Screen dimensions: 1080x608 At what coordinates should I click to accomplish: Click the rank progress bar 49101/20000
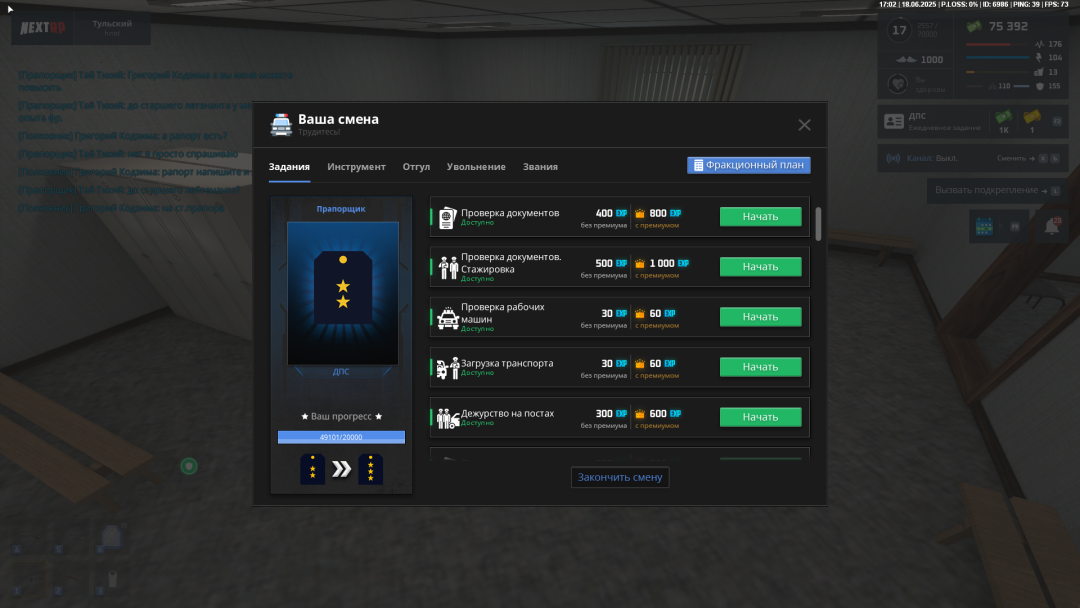341,437
